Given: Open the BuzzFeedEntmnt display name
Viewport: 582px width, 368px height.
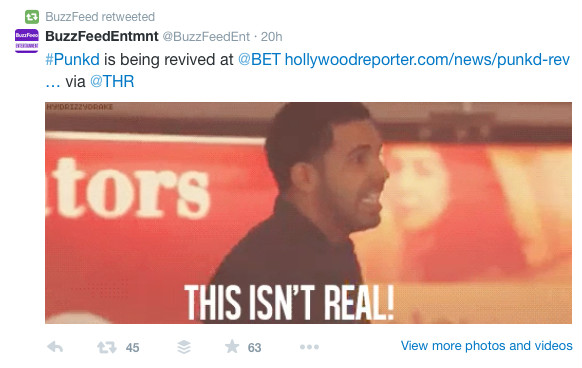Looking at the screenshot, I should pyautogui.click(x=102, y=36).
